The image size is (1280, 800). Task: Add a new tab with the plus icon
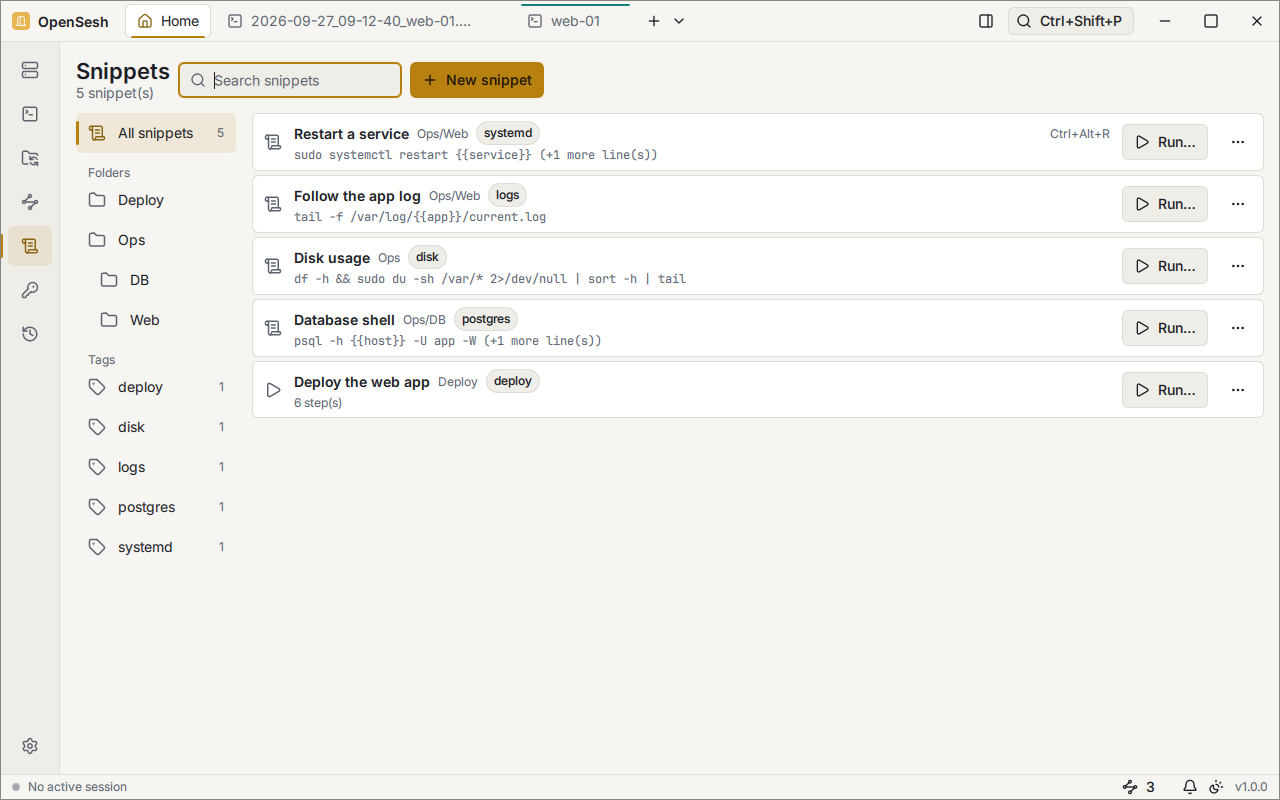click(654, 21)
